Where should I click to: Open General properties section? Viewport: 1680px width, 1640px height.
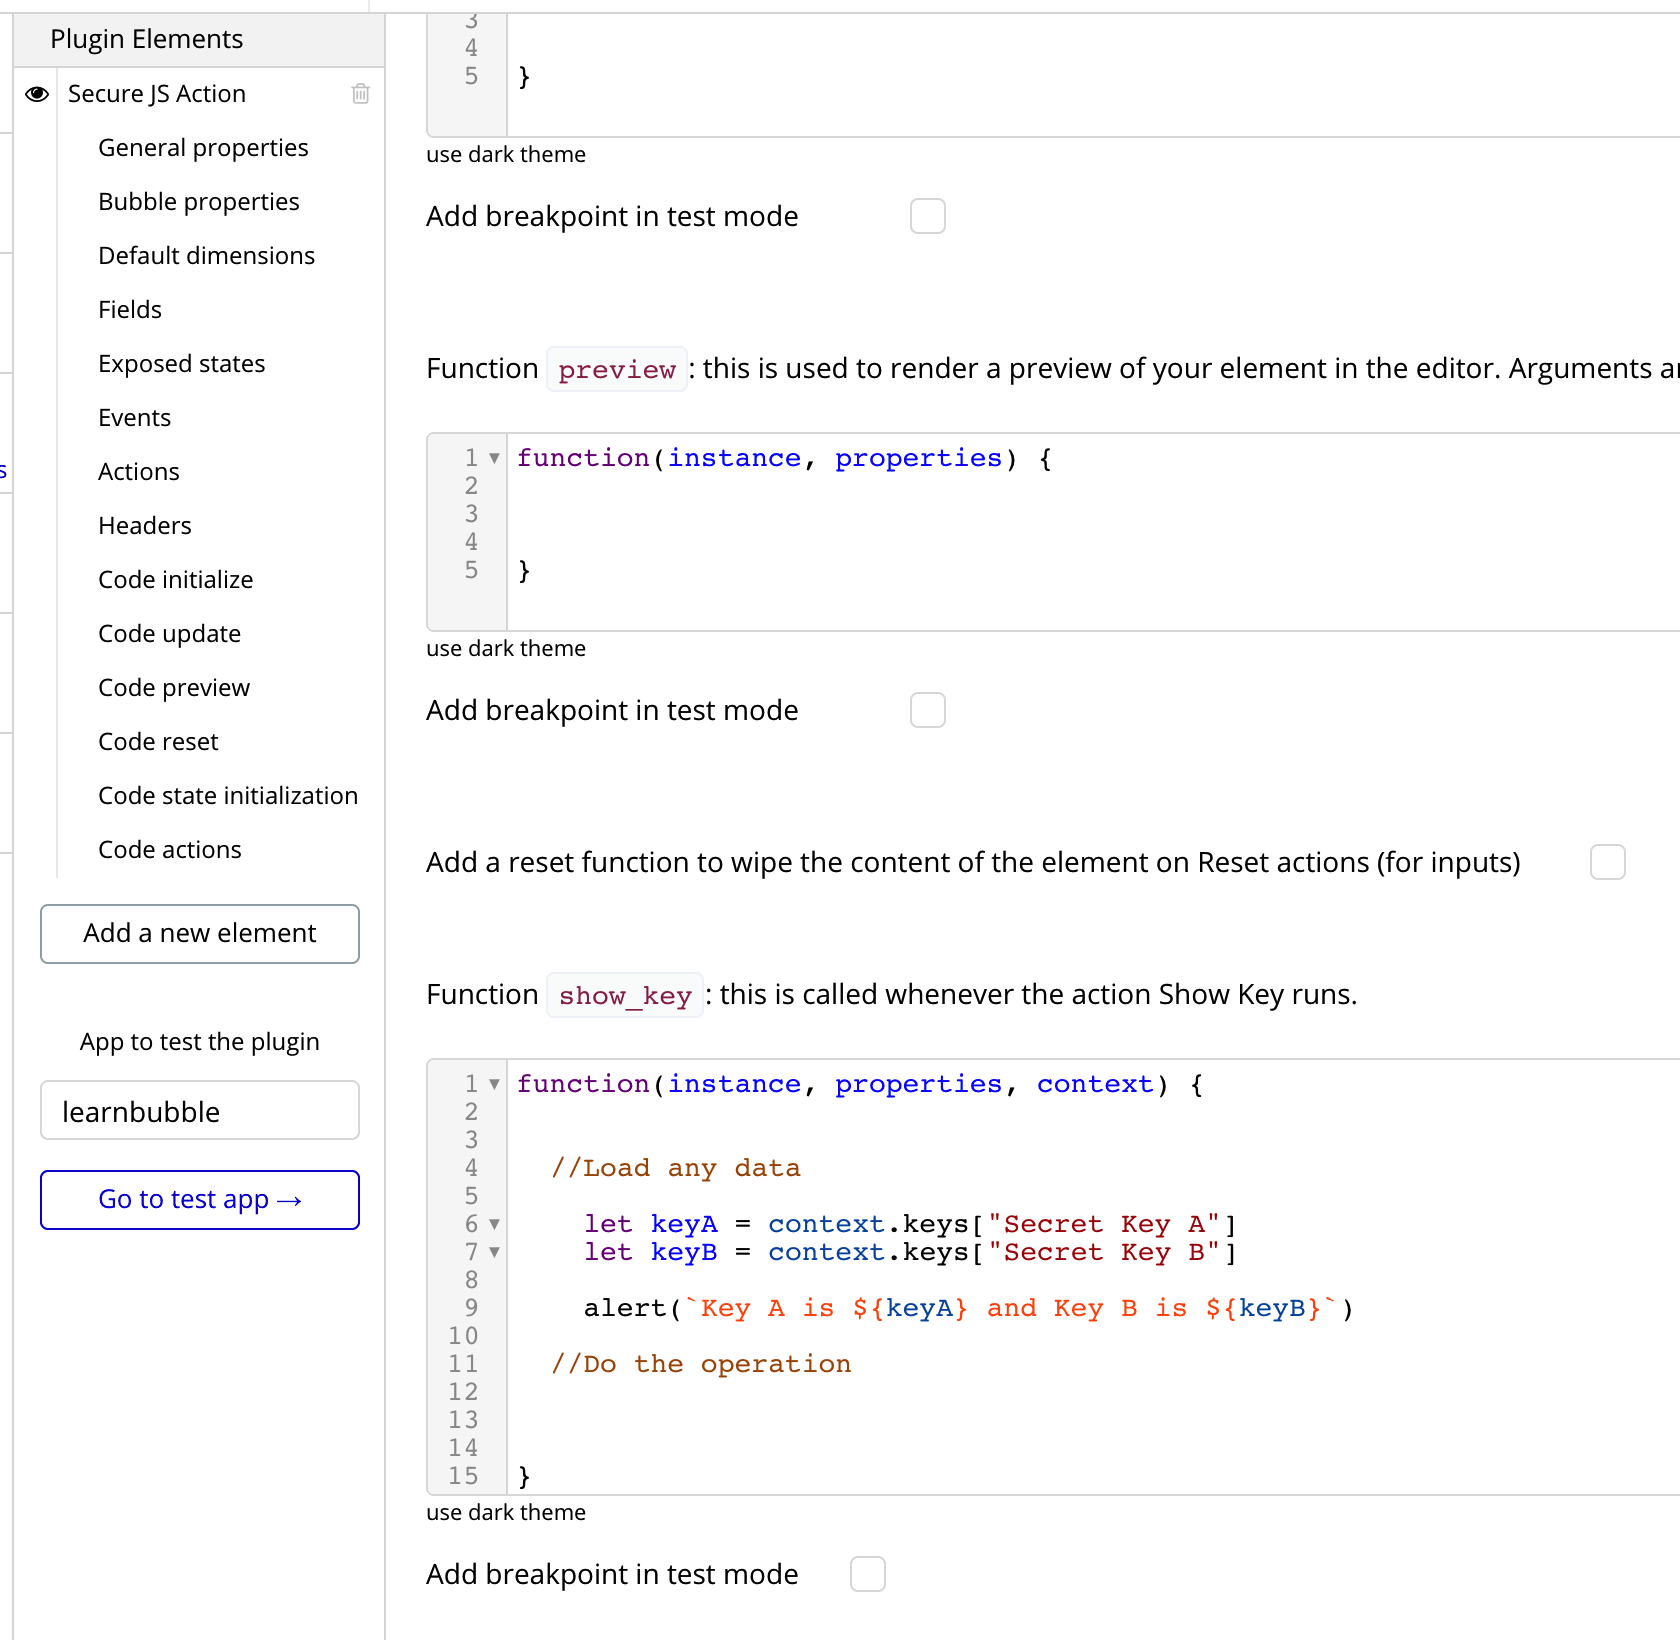coord(203,148)
